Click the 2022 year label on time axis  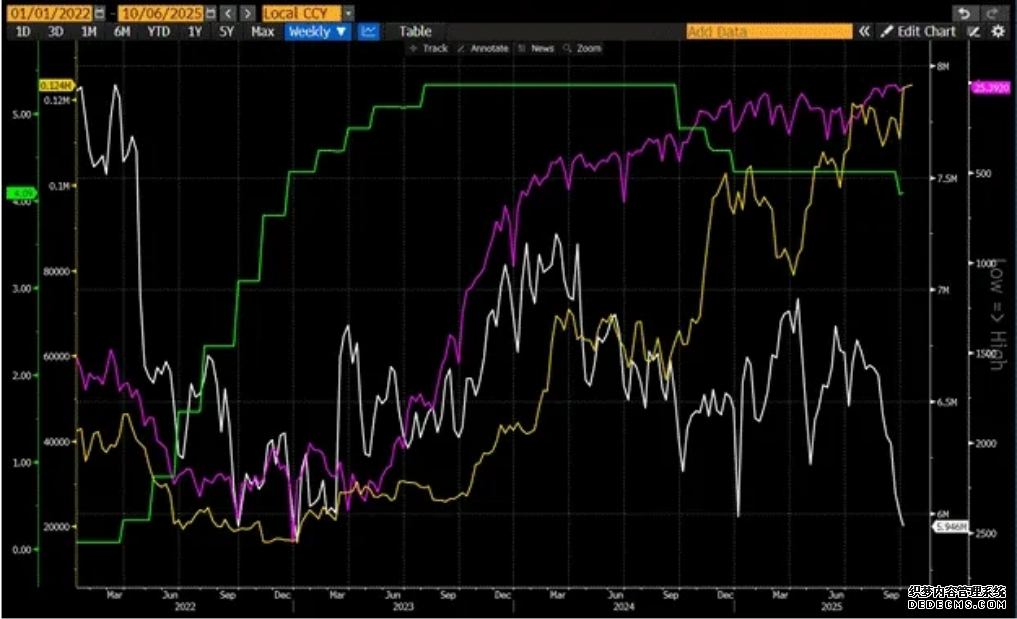pos(184,607)
